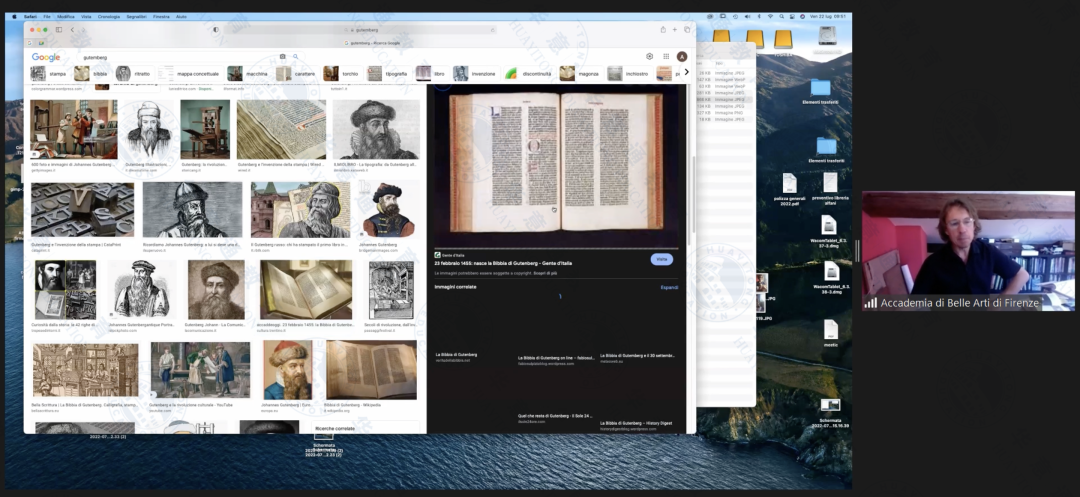Select the 'ritratto' filter chip
Image resolution: width=1080 pixels, height=497 pixels.
click(134, 74)
